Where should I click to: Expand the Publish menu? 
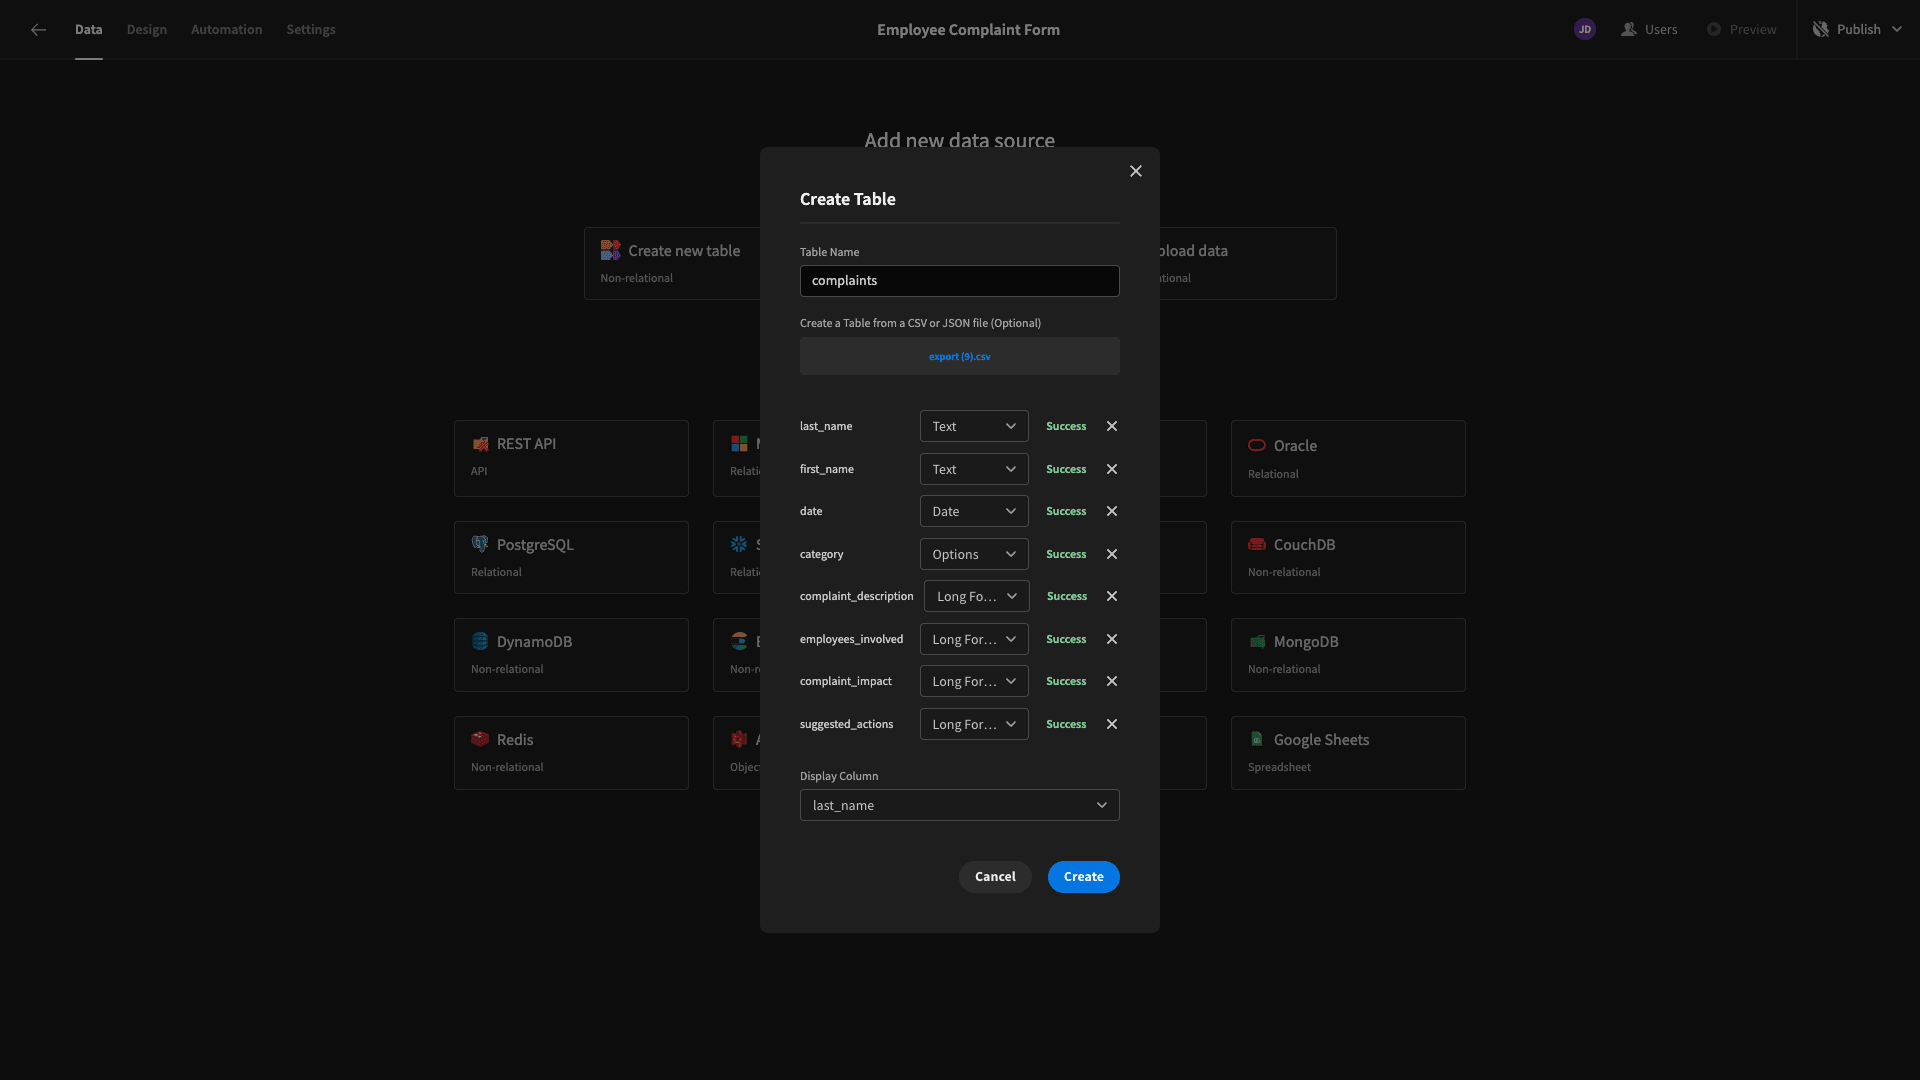[1858, 29]
